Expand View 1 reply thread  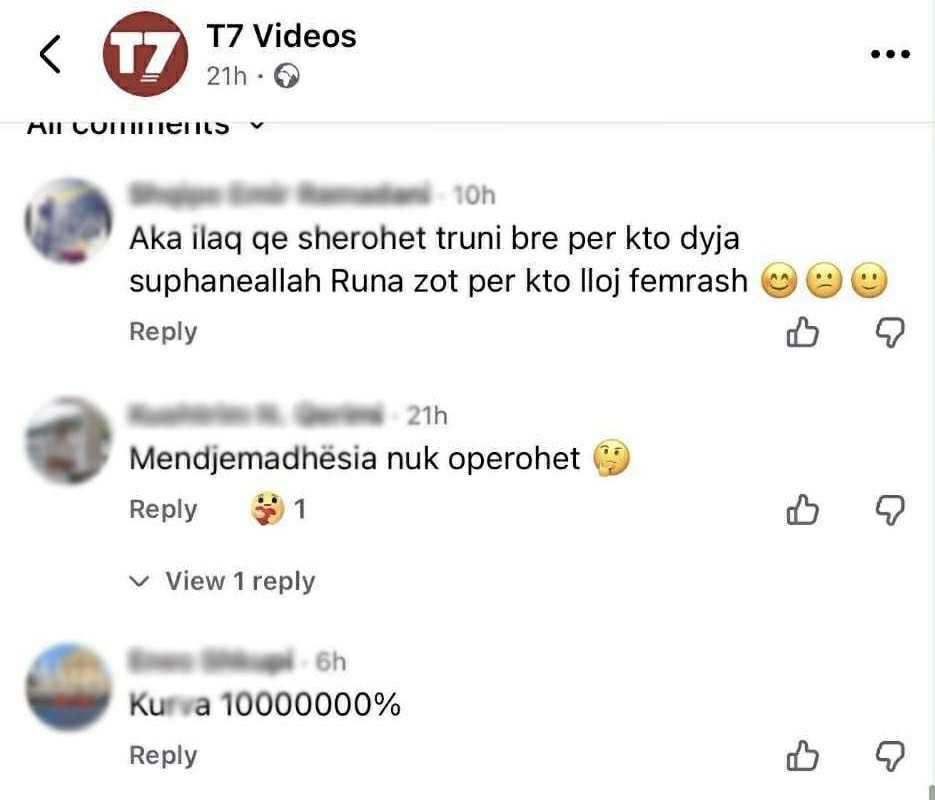[x=222, y=581]
